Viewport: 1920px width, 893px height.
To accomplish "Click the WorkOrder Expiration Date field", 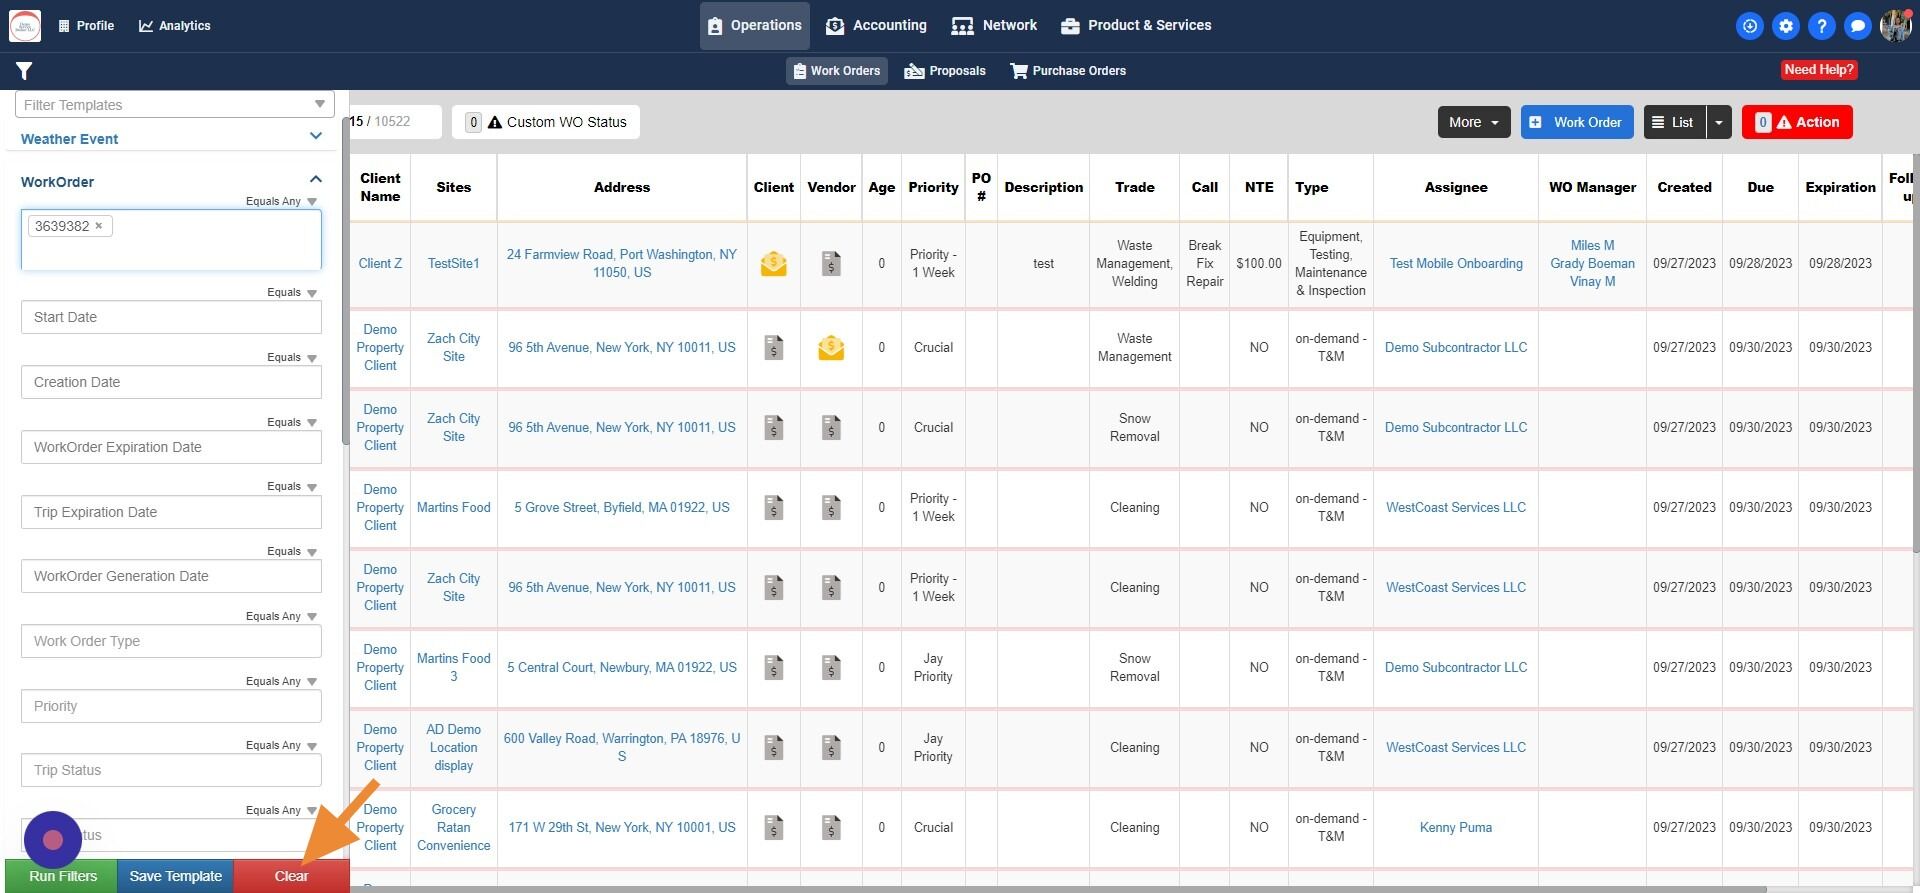I will [171, 447].
